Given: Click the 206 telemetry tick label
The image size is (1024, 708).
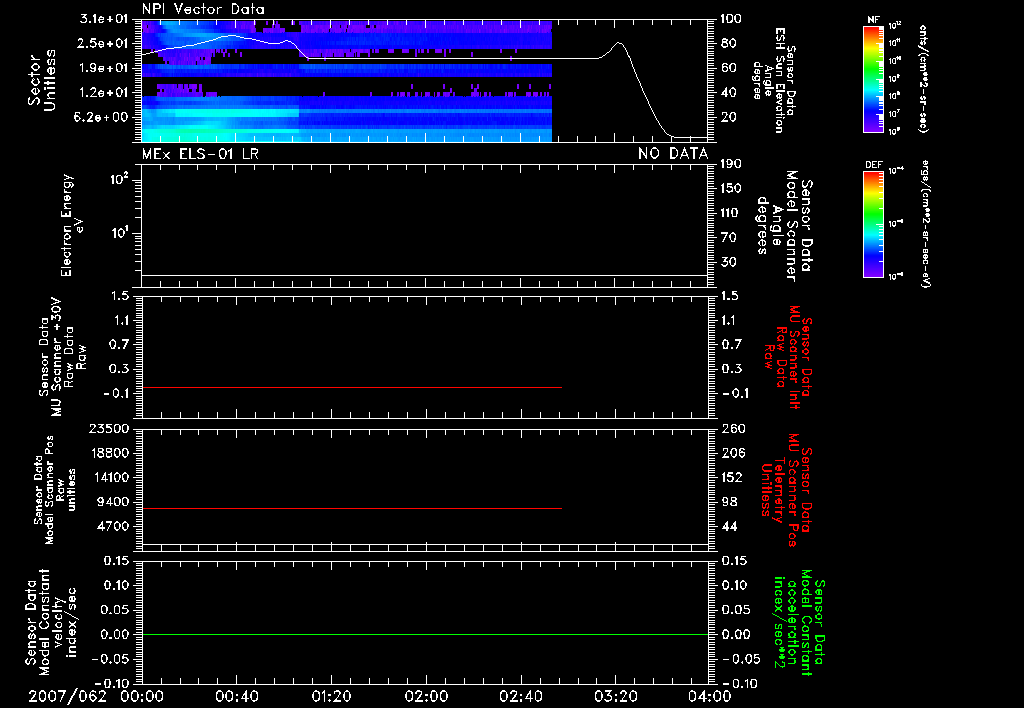Looking at the screenshot, I should coord(732,453).
